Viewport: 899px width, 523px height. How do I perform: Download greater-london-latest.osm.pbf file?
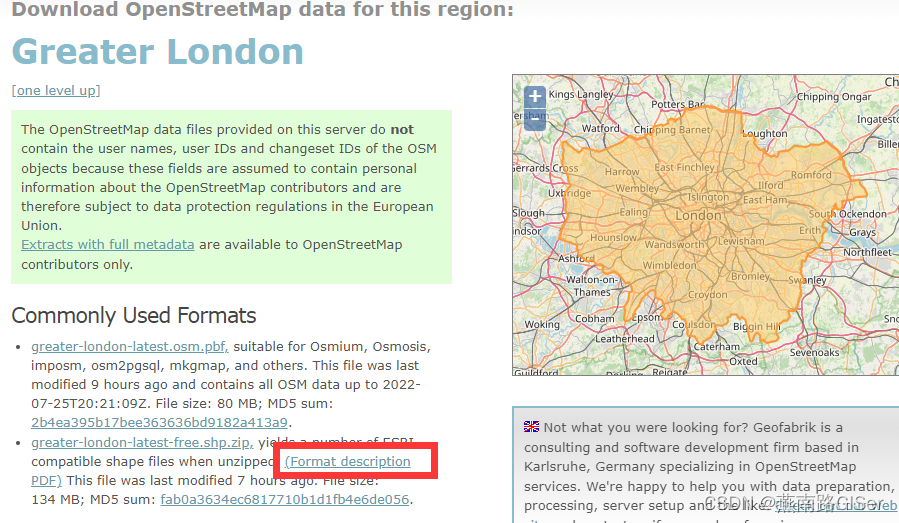(130, 346)
